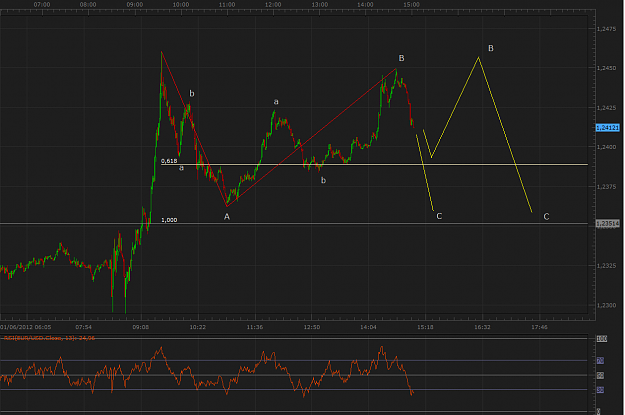The image size is (625, 415).
Task: Click the horizontal 1,000 Fibonacci retracement line
Action: (294, 224)
